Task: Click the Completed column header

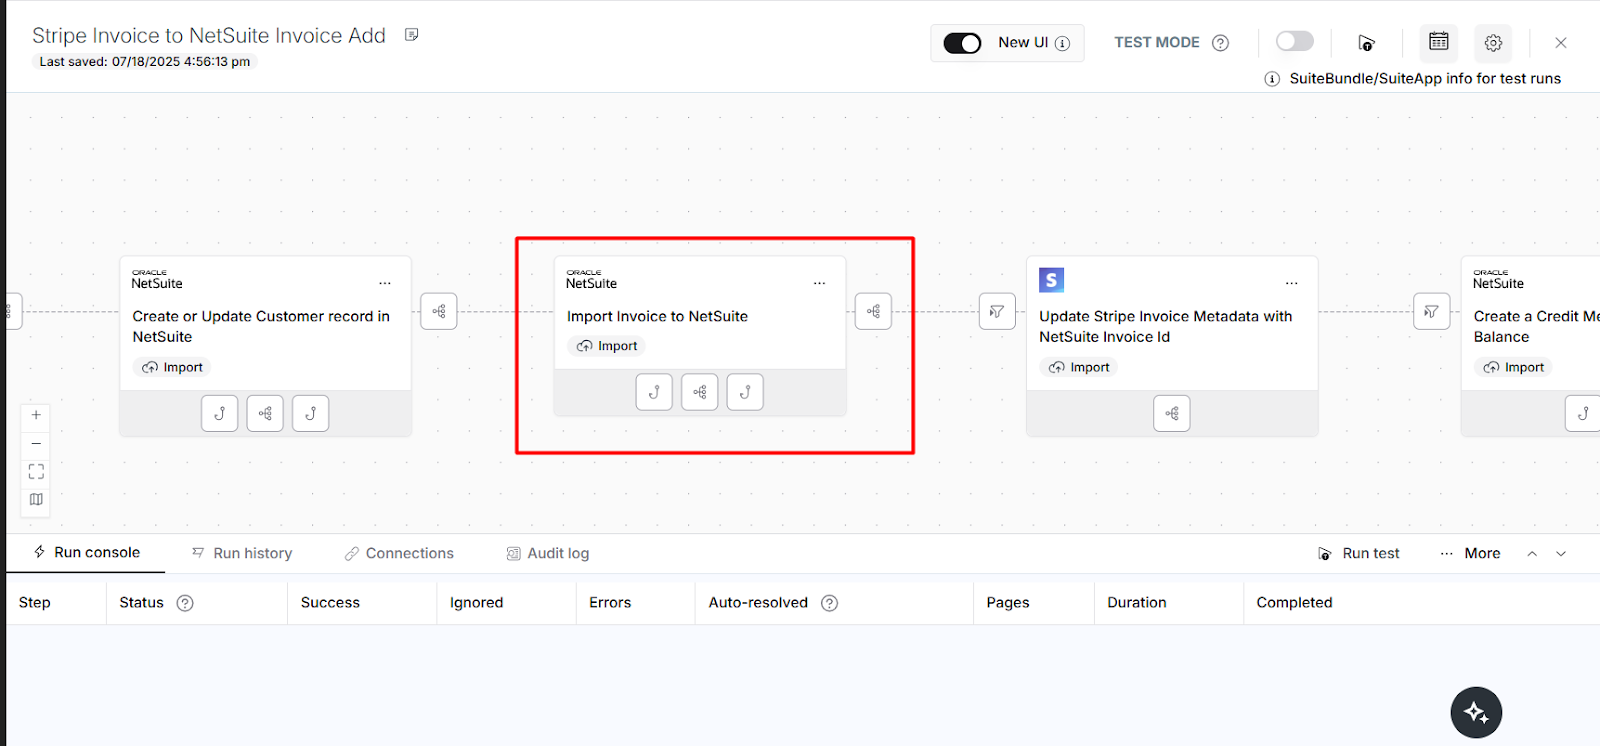Action: click(1294, 602)
